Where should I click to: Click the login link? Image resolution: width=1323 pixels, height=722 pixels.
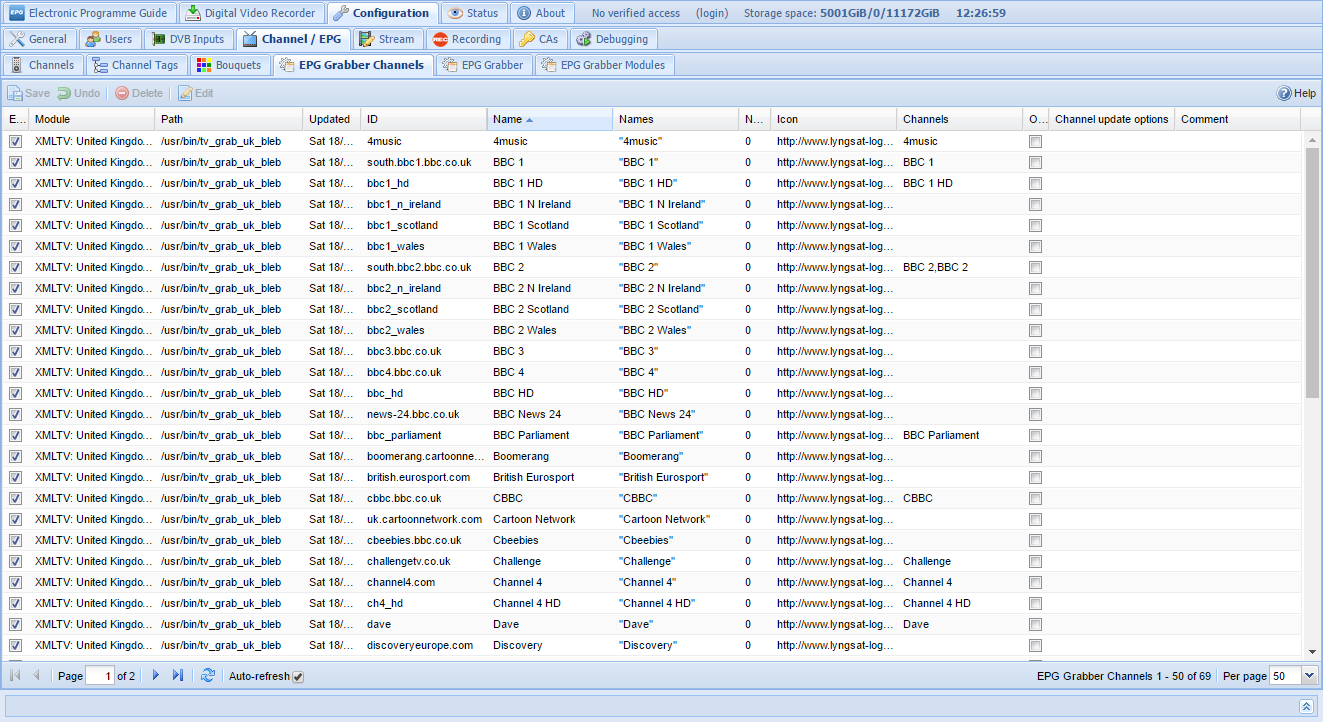712,13
